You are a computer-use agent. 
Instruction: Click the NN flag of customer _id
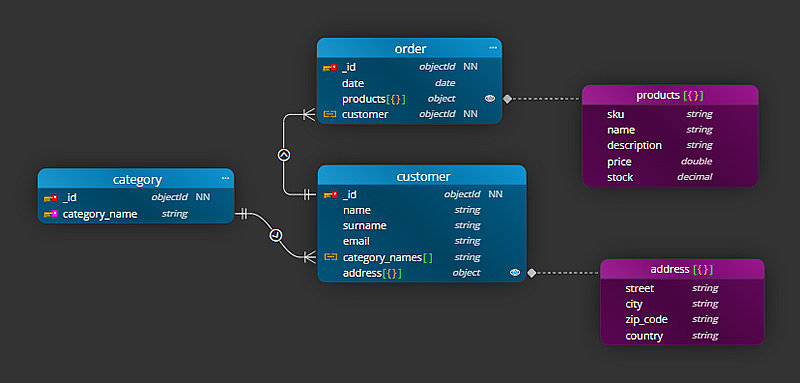click(x=495, y=194)
